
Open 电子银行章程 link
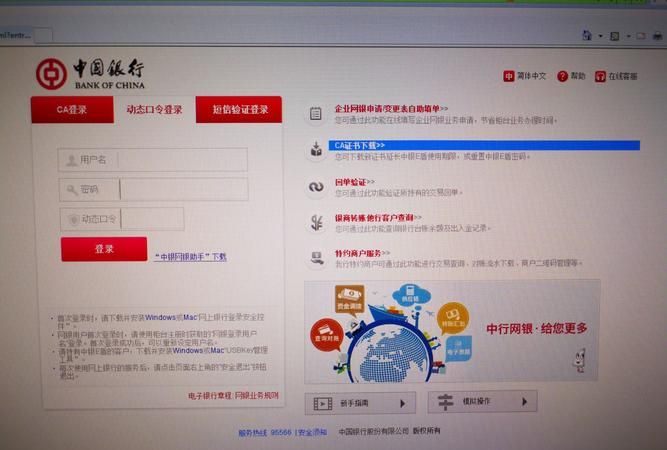pos(210,396)
